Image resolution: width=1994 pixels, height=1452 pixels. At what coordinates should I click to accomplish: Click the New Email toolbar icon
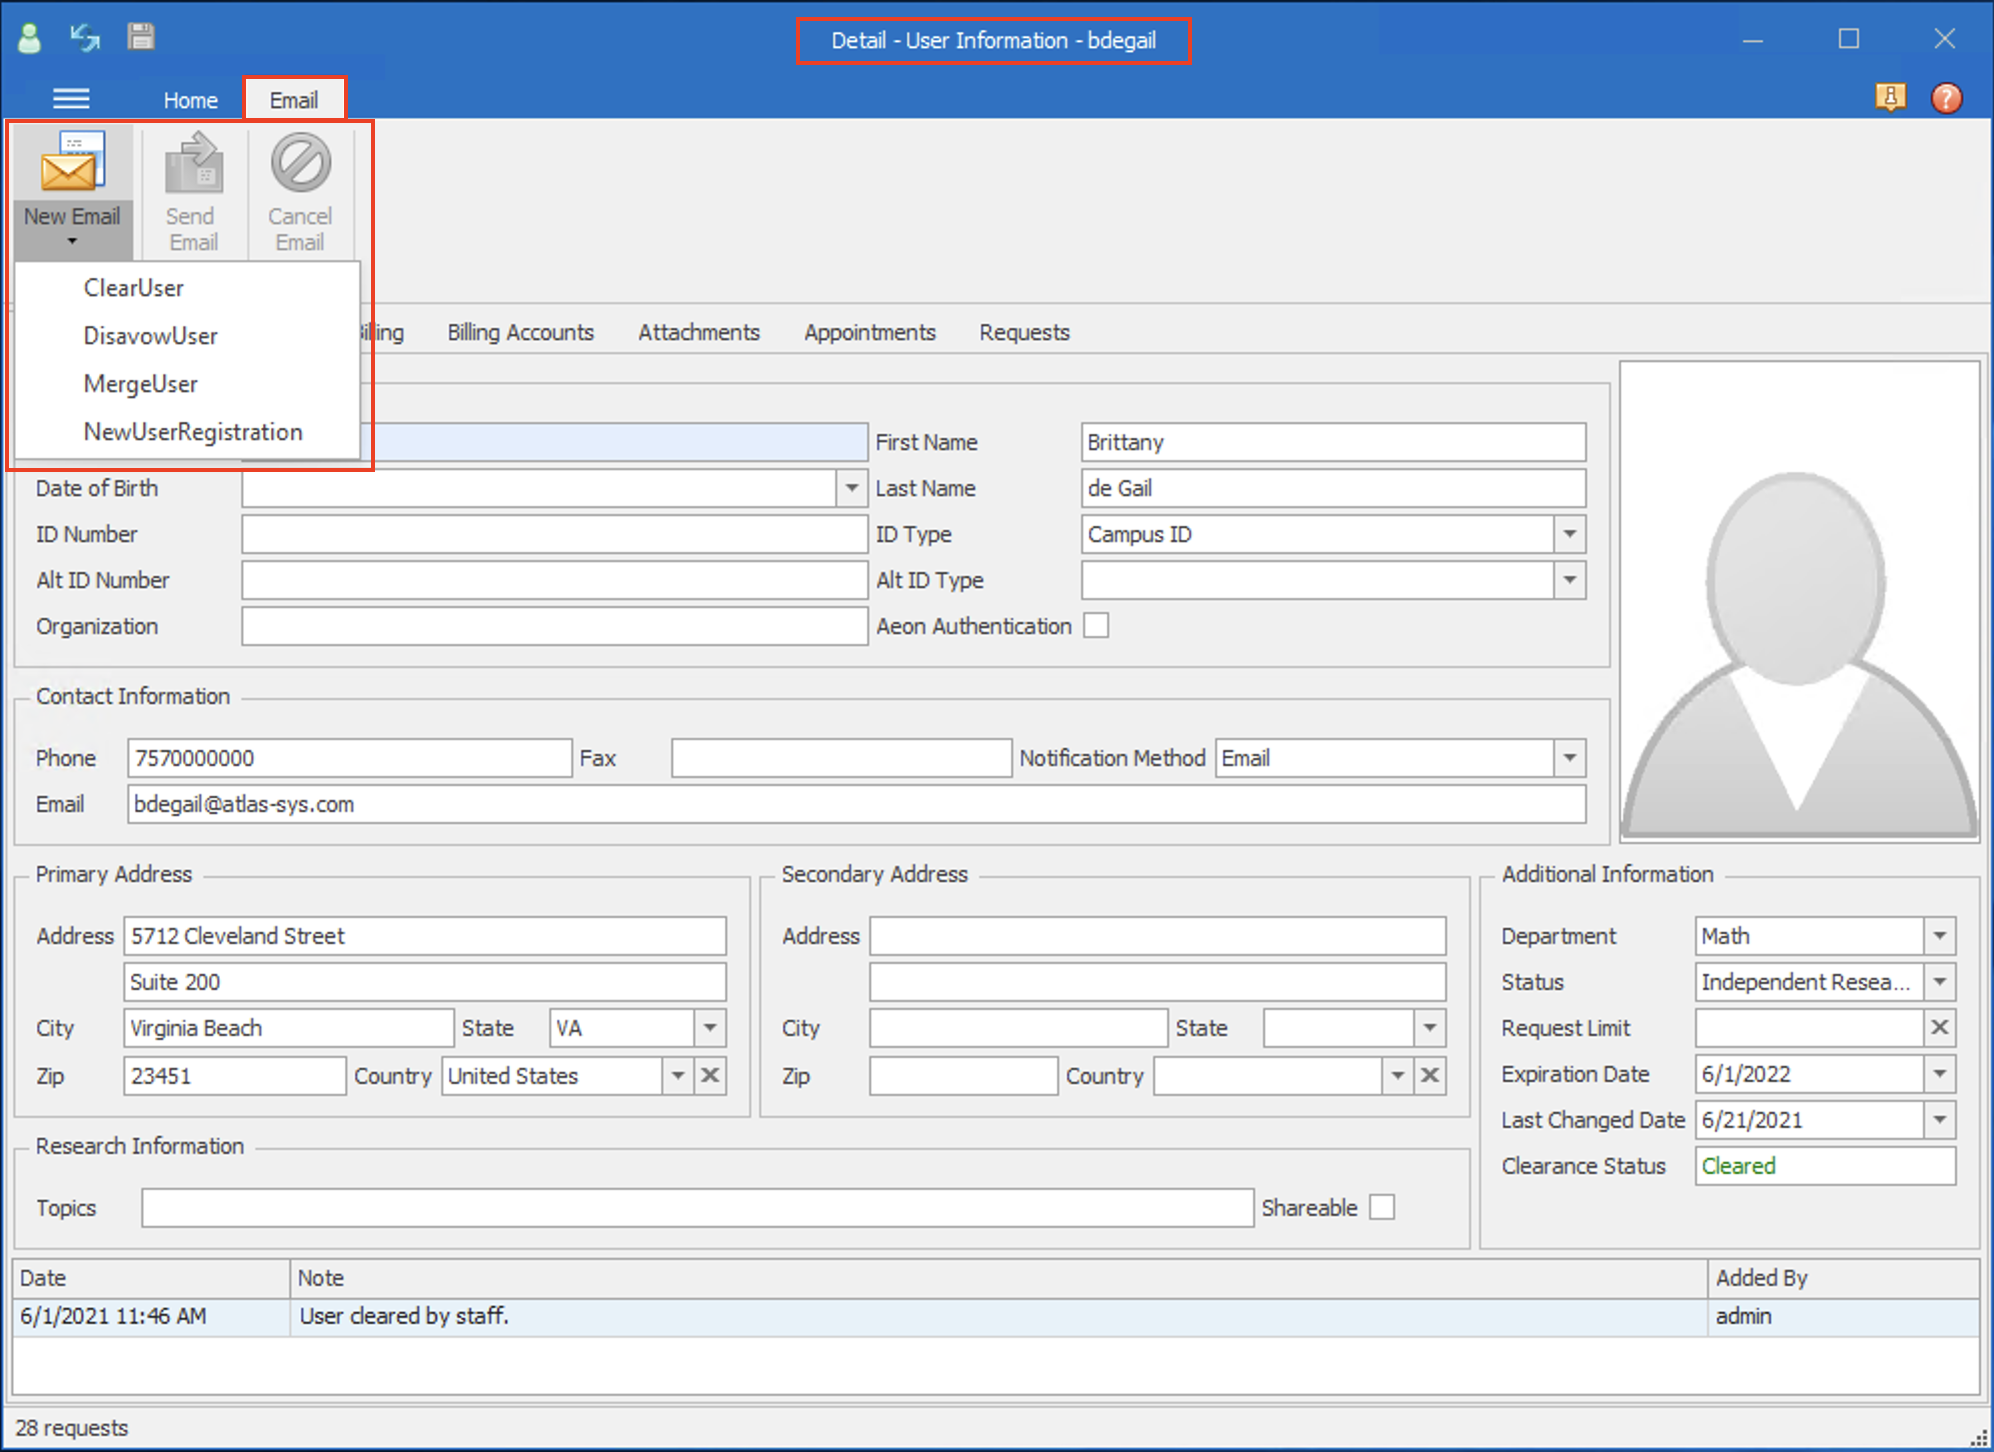72,165
